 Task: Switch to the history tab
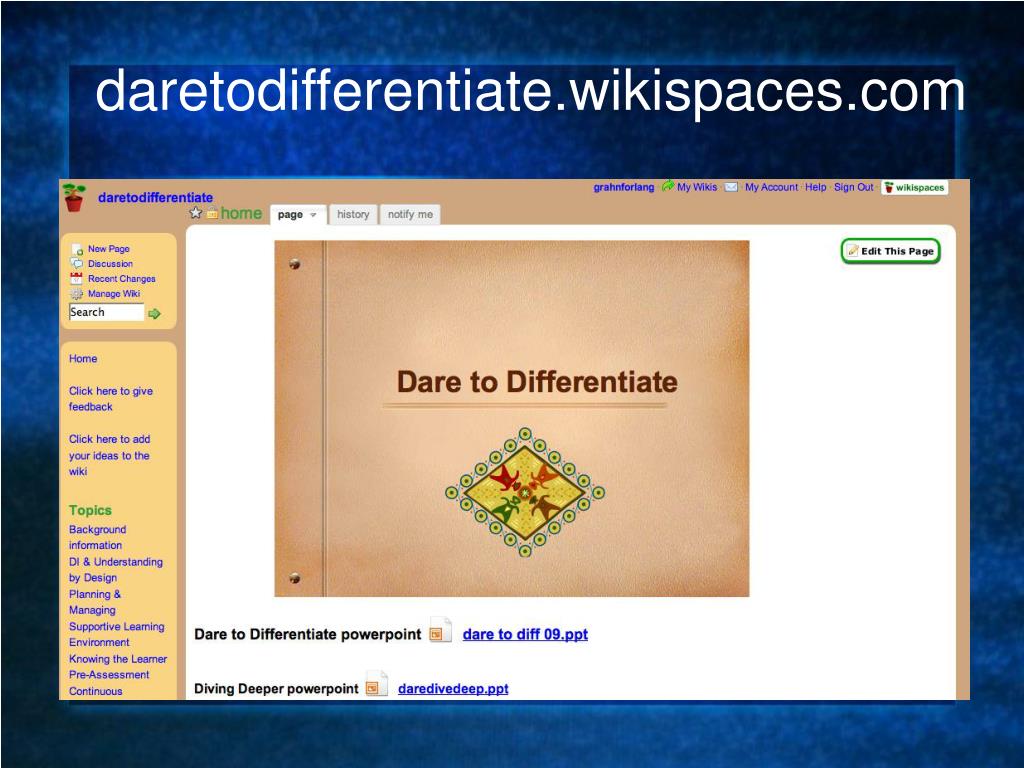tap(353, 214)
